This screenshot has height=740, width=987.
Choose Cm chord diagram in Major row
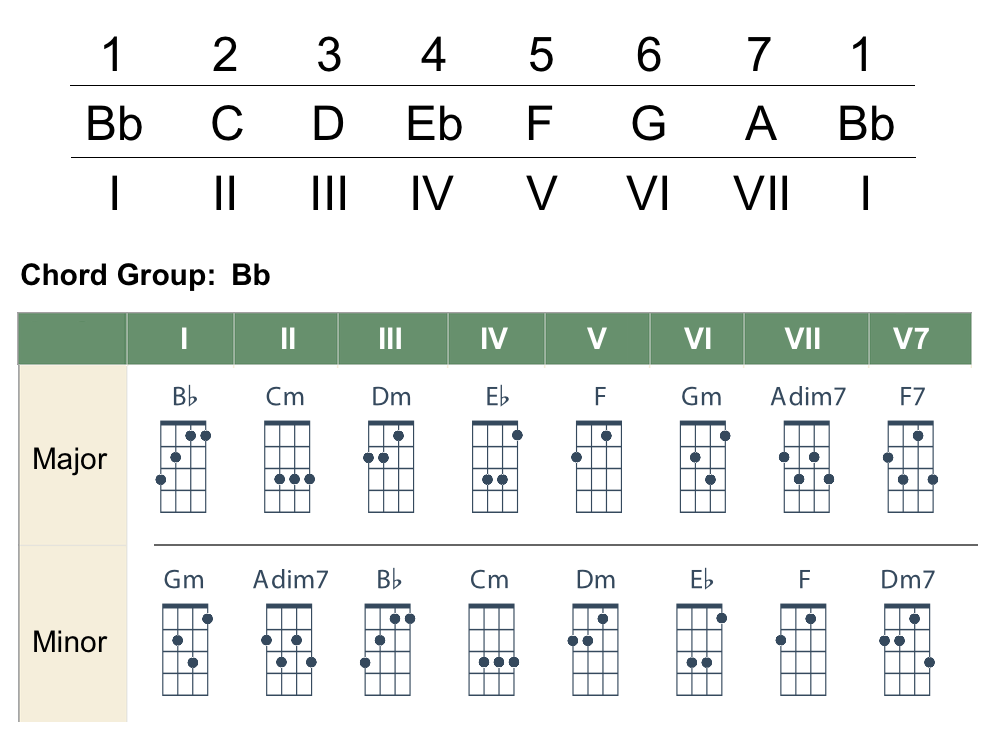click(x=287, y=467)
